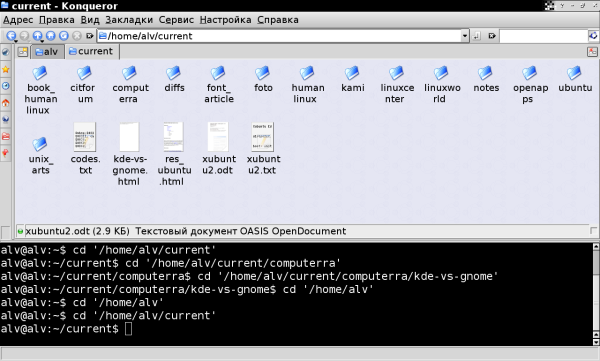The height and width of the screenshot is (361, 600).
Task: Switch to the alv tab
Action: 46,52
